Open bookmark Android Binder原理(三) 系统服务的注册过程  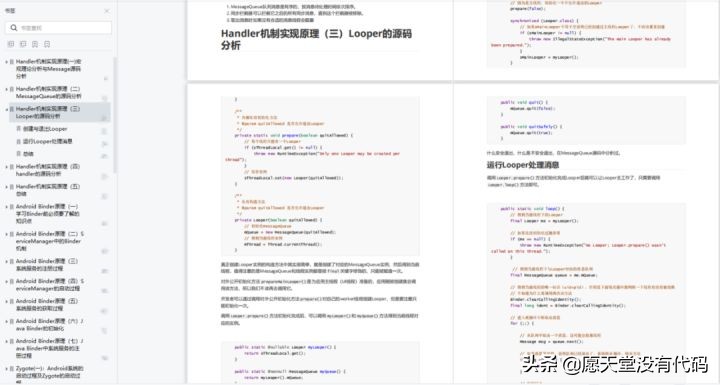tap(47, 265)
